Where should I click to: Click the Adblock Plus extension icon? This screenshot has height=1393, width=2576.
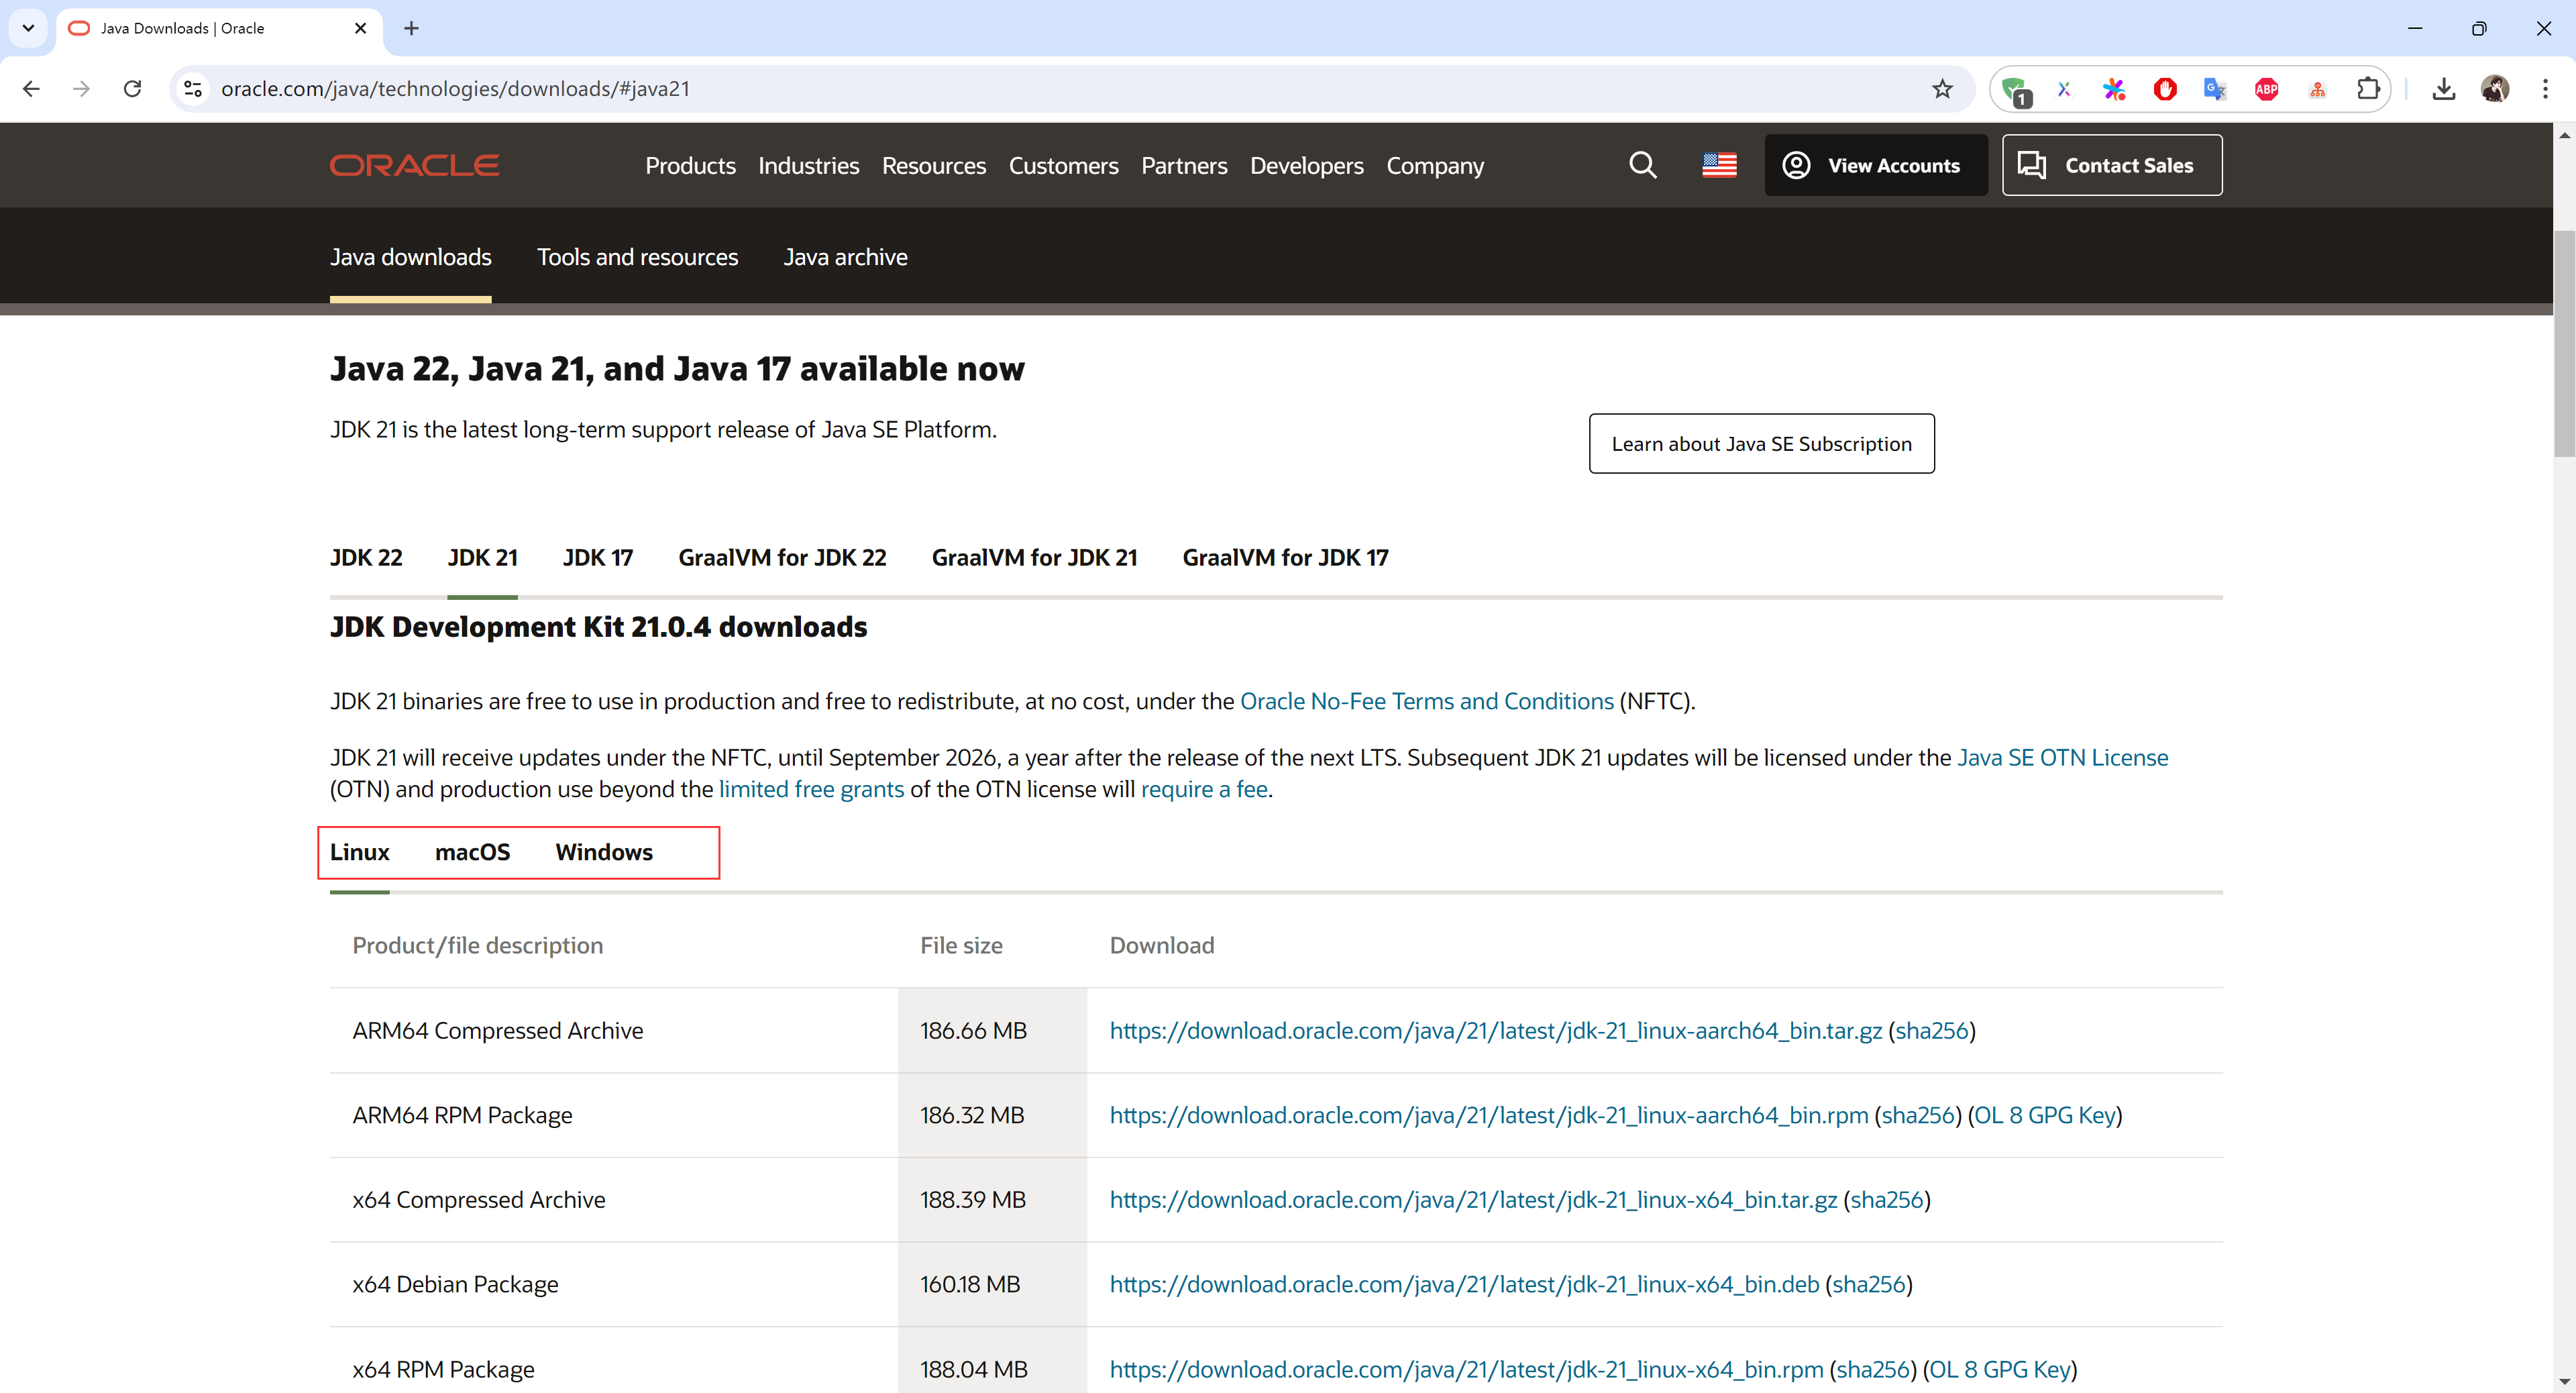[x=2266, y=89]
